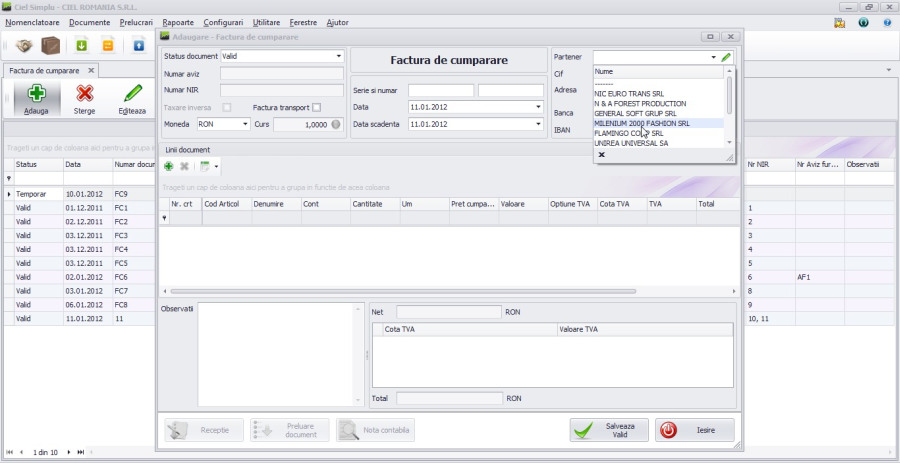Click the green download arrow toolbar icon
Viewport: 900px width, 463px height.
81,45
